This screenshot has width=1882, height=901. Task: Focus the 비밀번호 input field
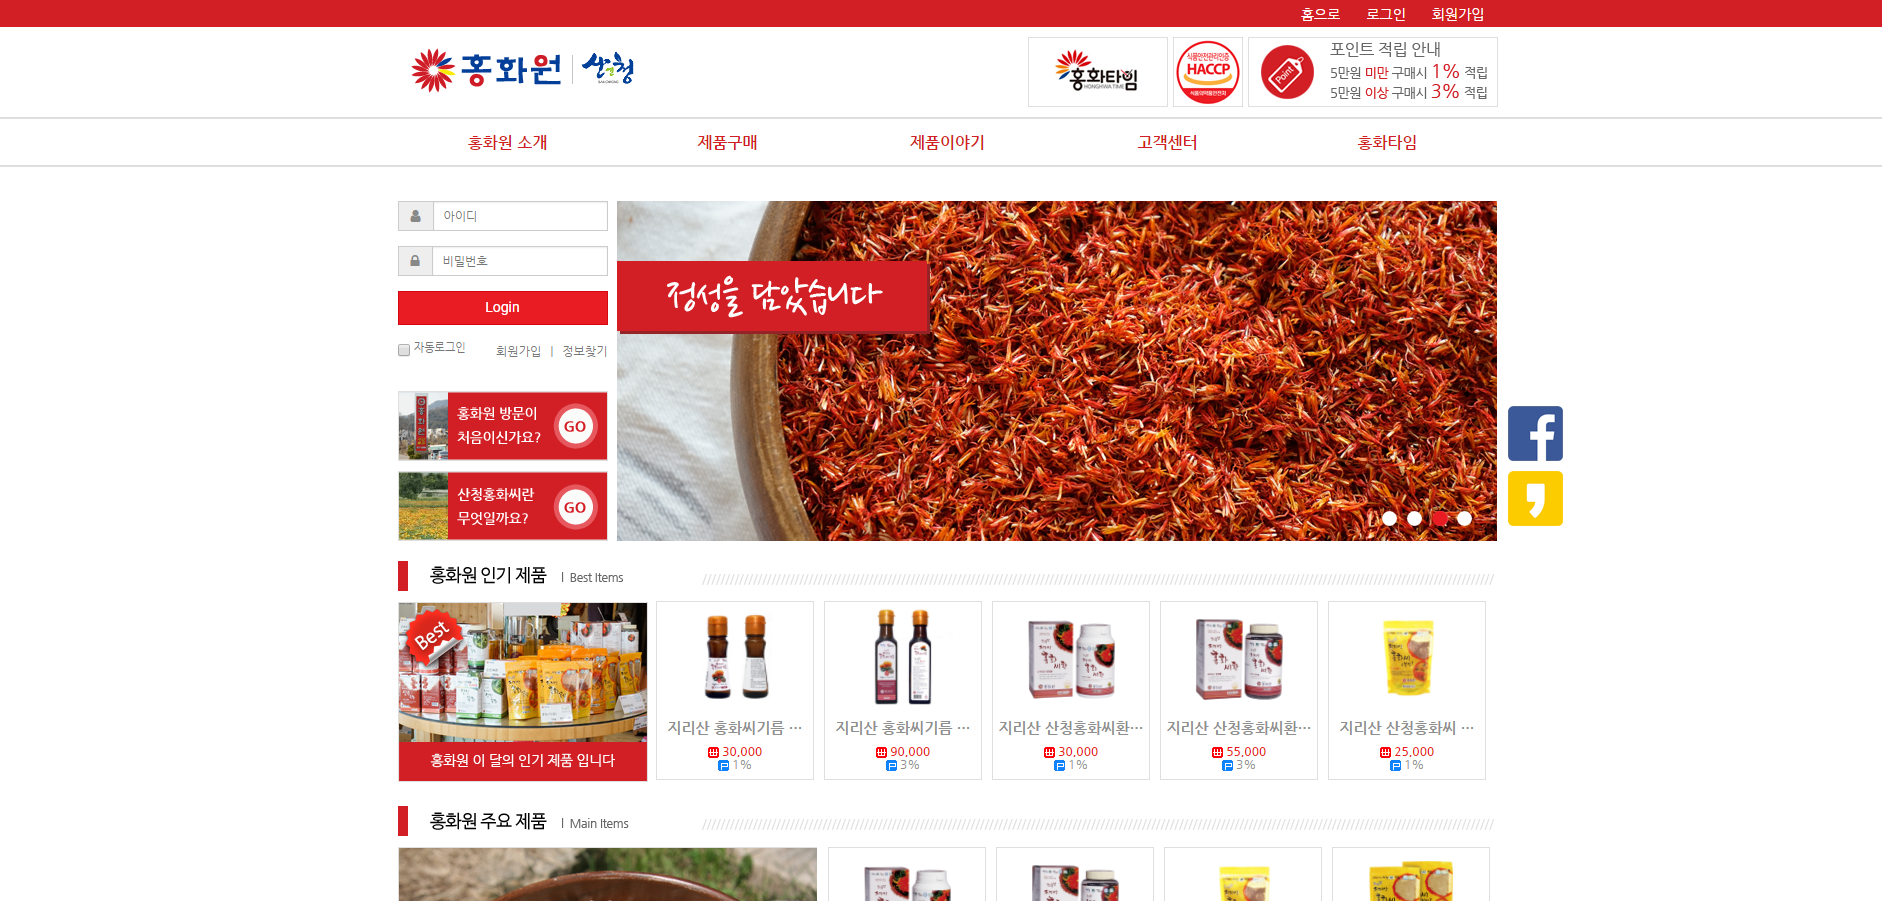point(520,261)
